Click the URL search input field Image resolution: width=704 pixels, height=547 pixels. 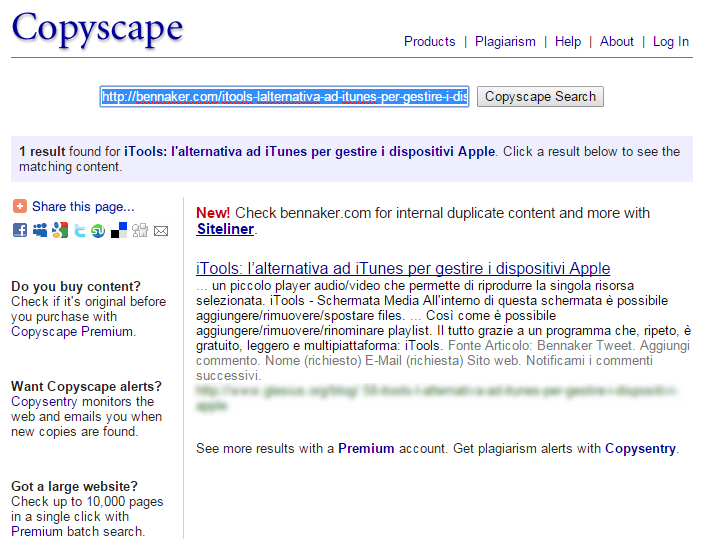pyautogui.click(x=285, y=97)
